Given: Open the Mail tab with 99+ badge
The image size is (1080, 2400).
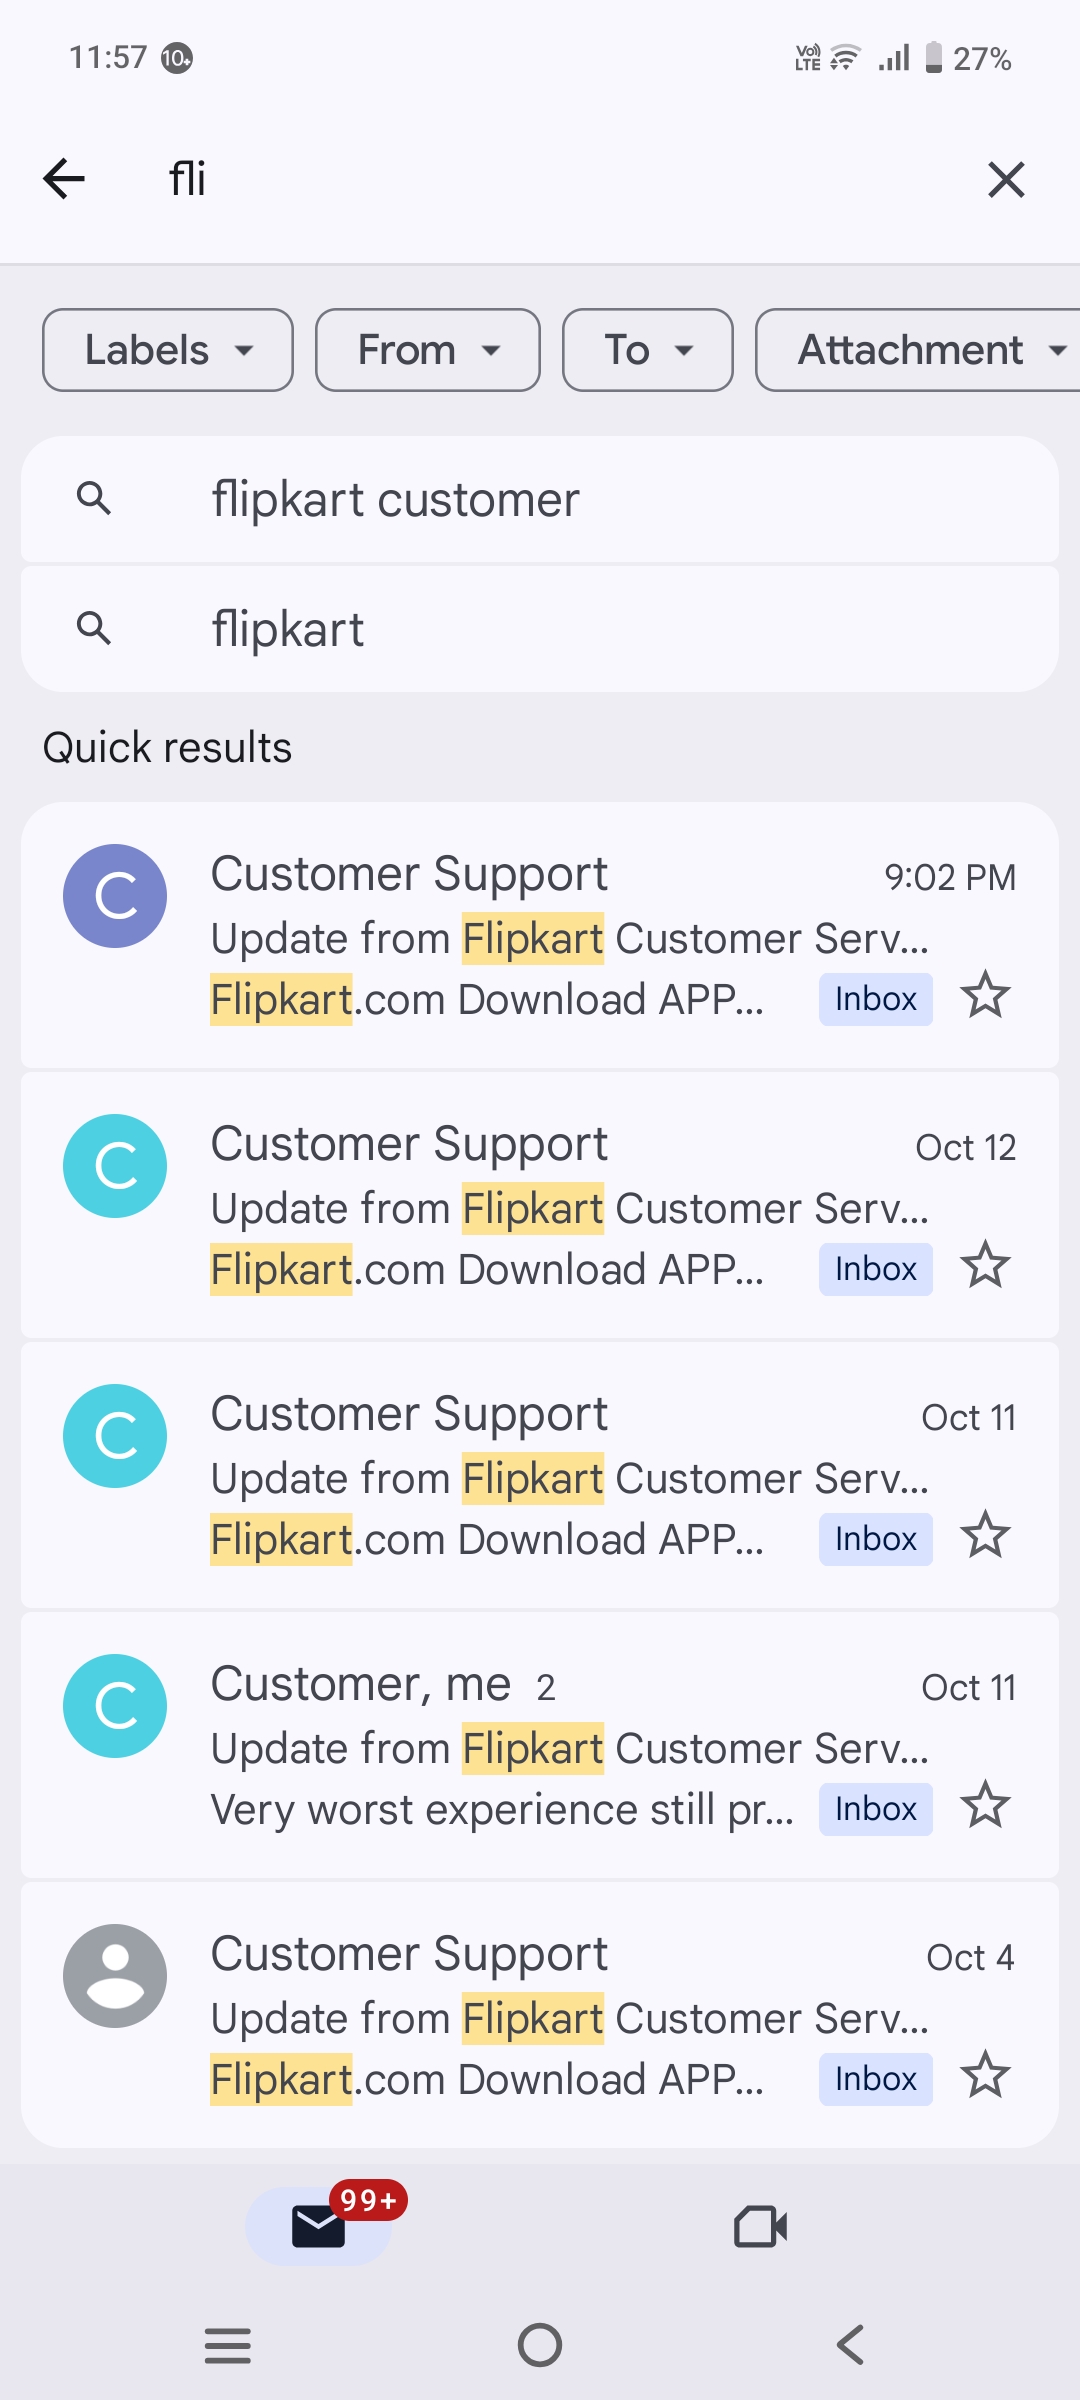Looking at the screenshot, I should (x=319, y=2226).
